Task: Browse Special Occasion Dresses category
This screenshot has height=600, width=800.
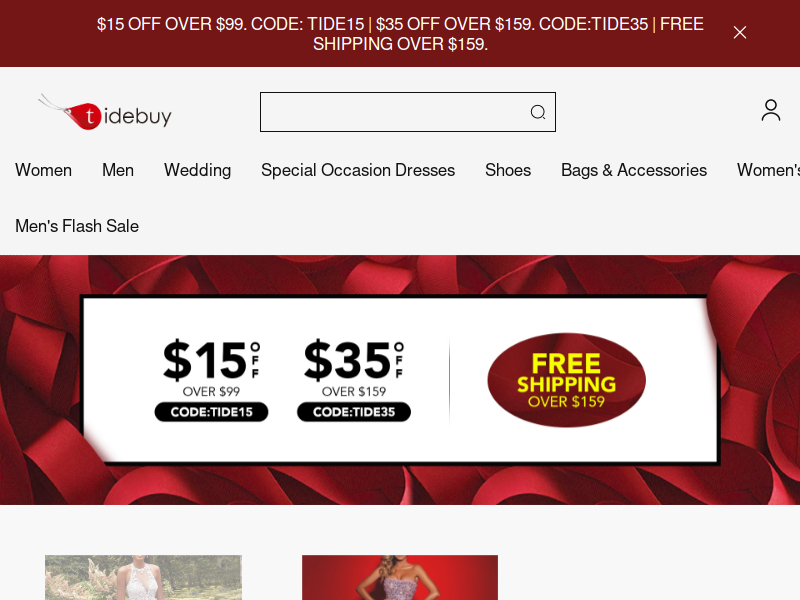Action: 358,170
